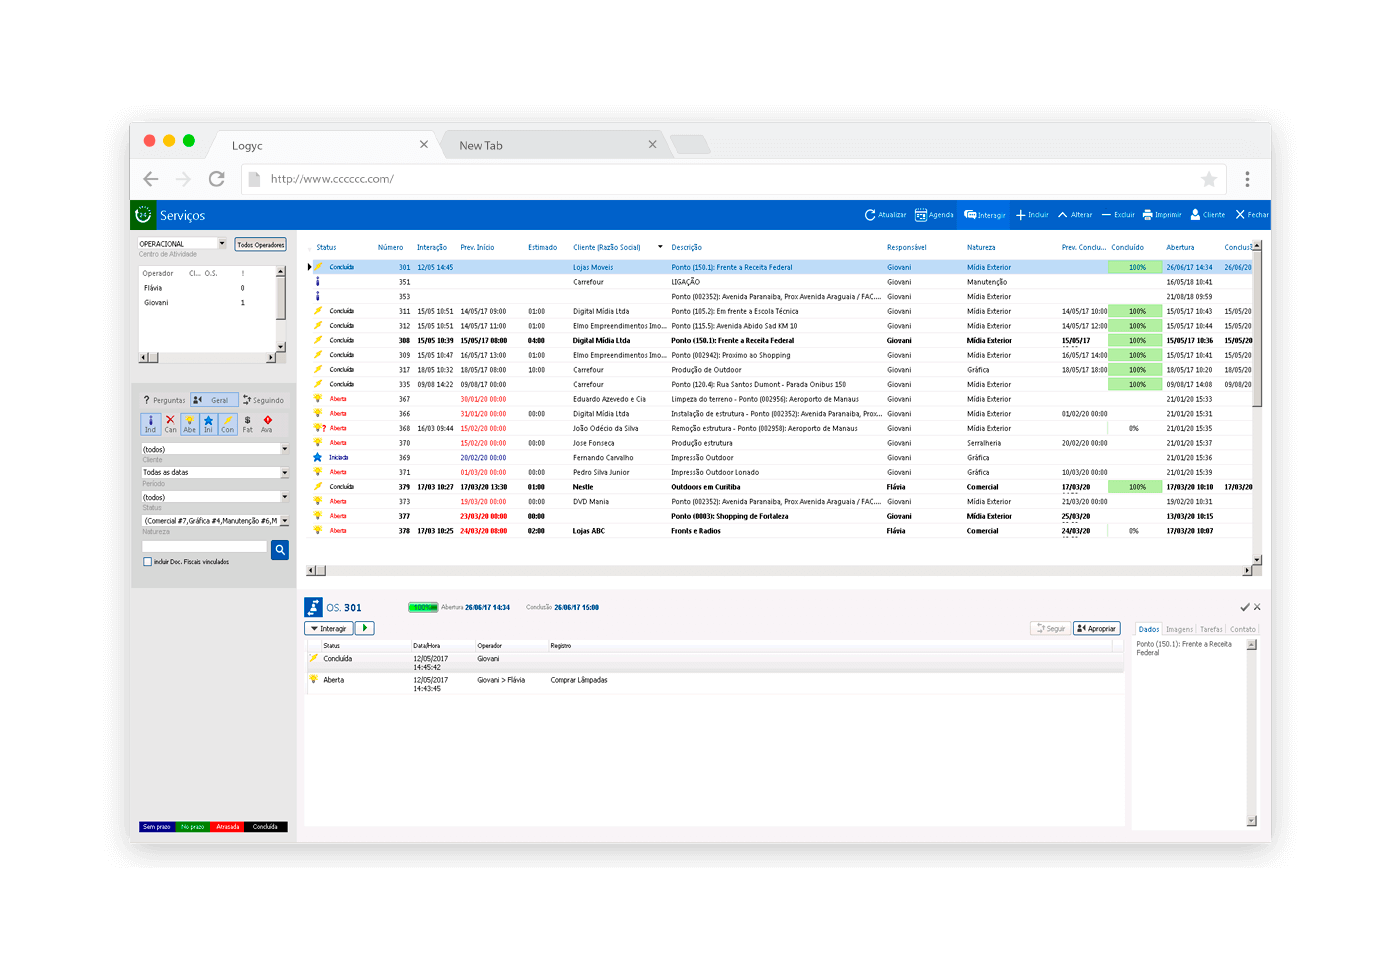Viewport: 1400px width, 968px height.
Task: Click Alterar in the toolbar
Action: [x=1075, y=215]
